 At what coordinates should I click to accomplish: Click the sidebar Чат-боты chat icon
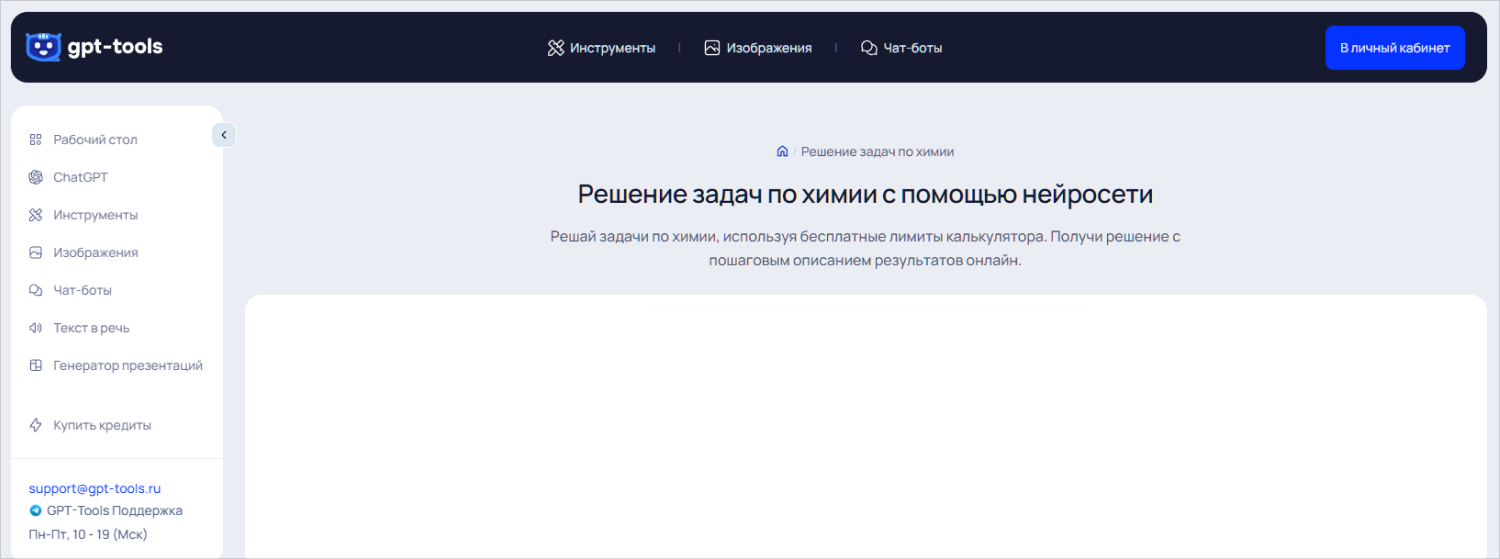(36, 290)
